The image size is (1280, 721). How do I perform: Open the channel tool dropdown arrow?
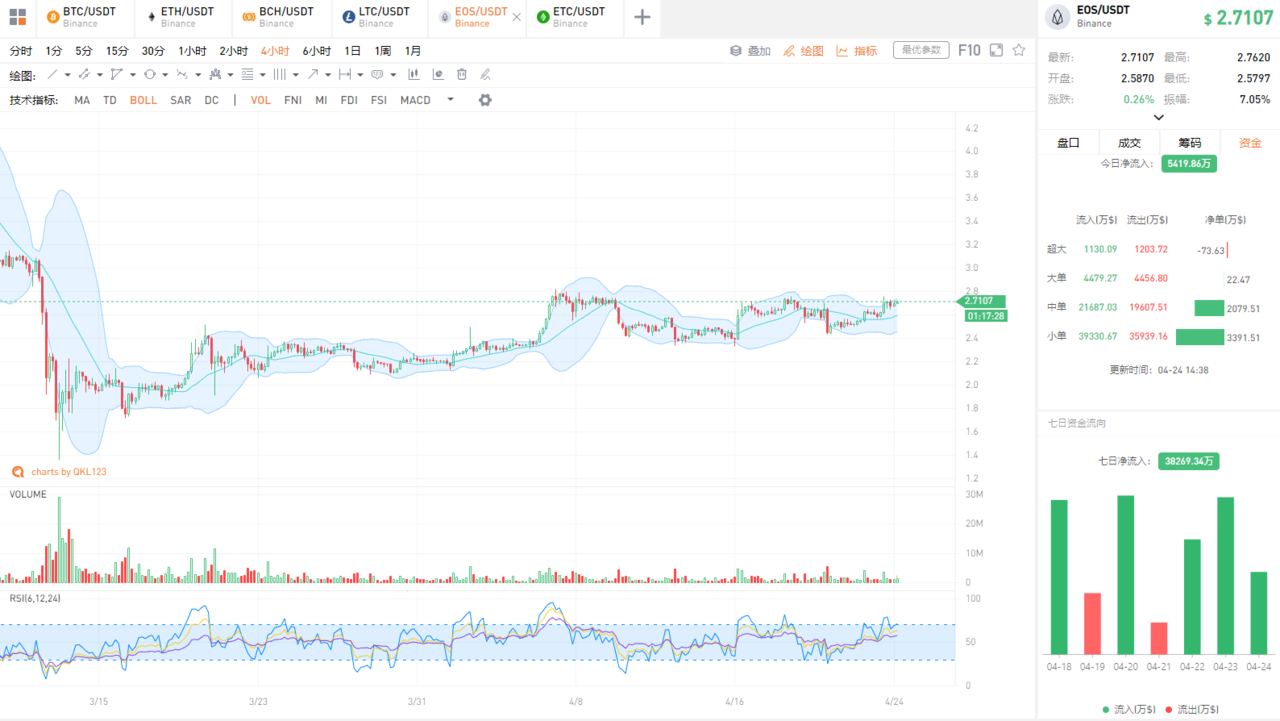[100, 75]
